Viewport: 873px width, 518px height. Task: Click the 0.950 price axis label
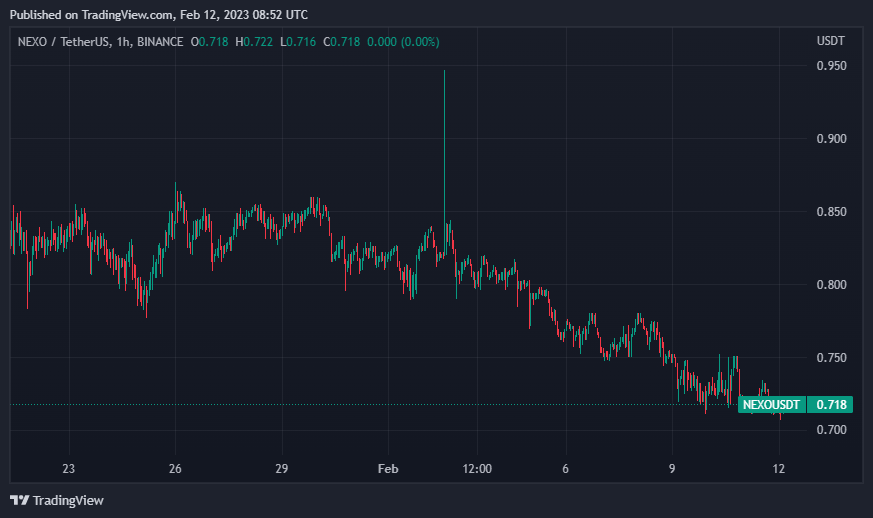832,66
